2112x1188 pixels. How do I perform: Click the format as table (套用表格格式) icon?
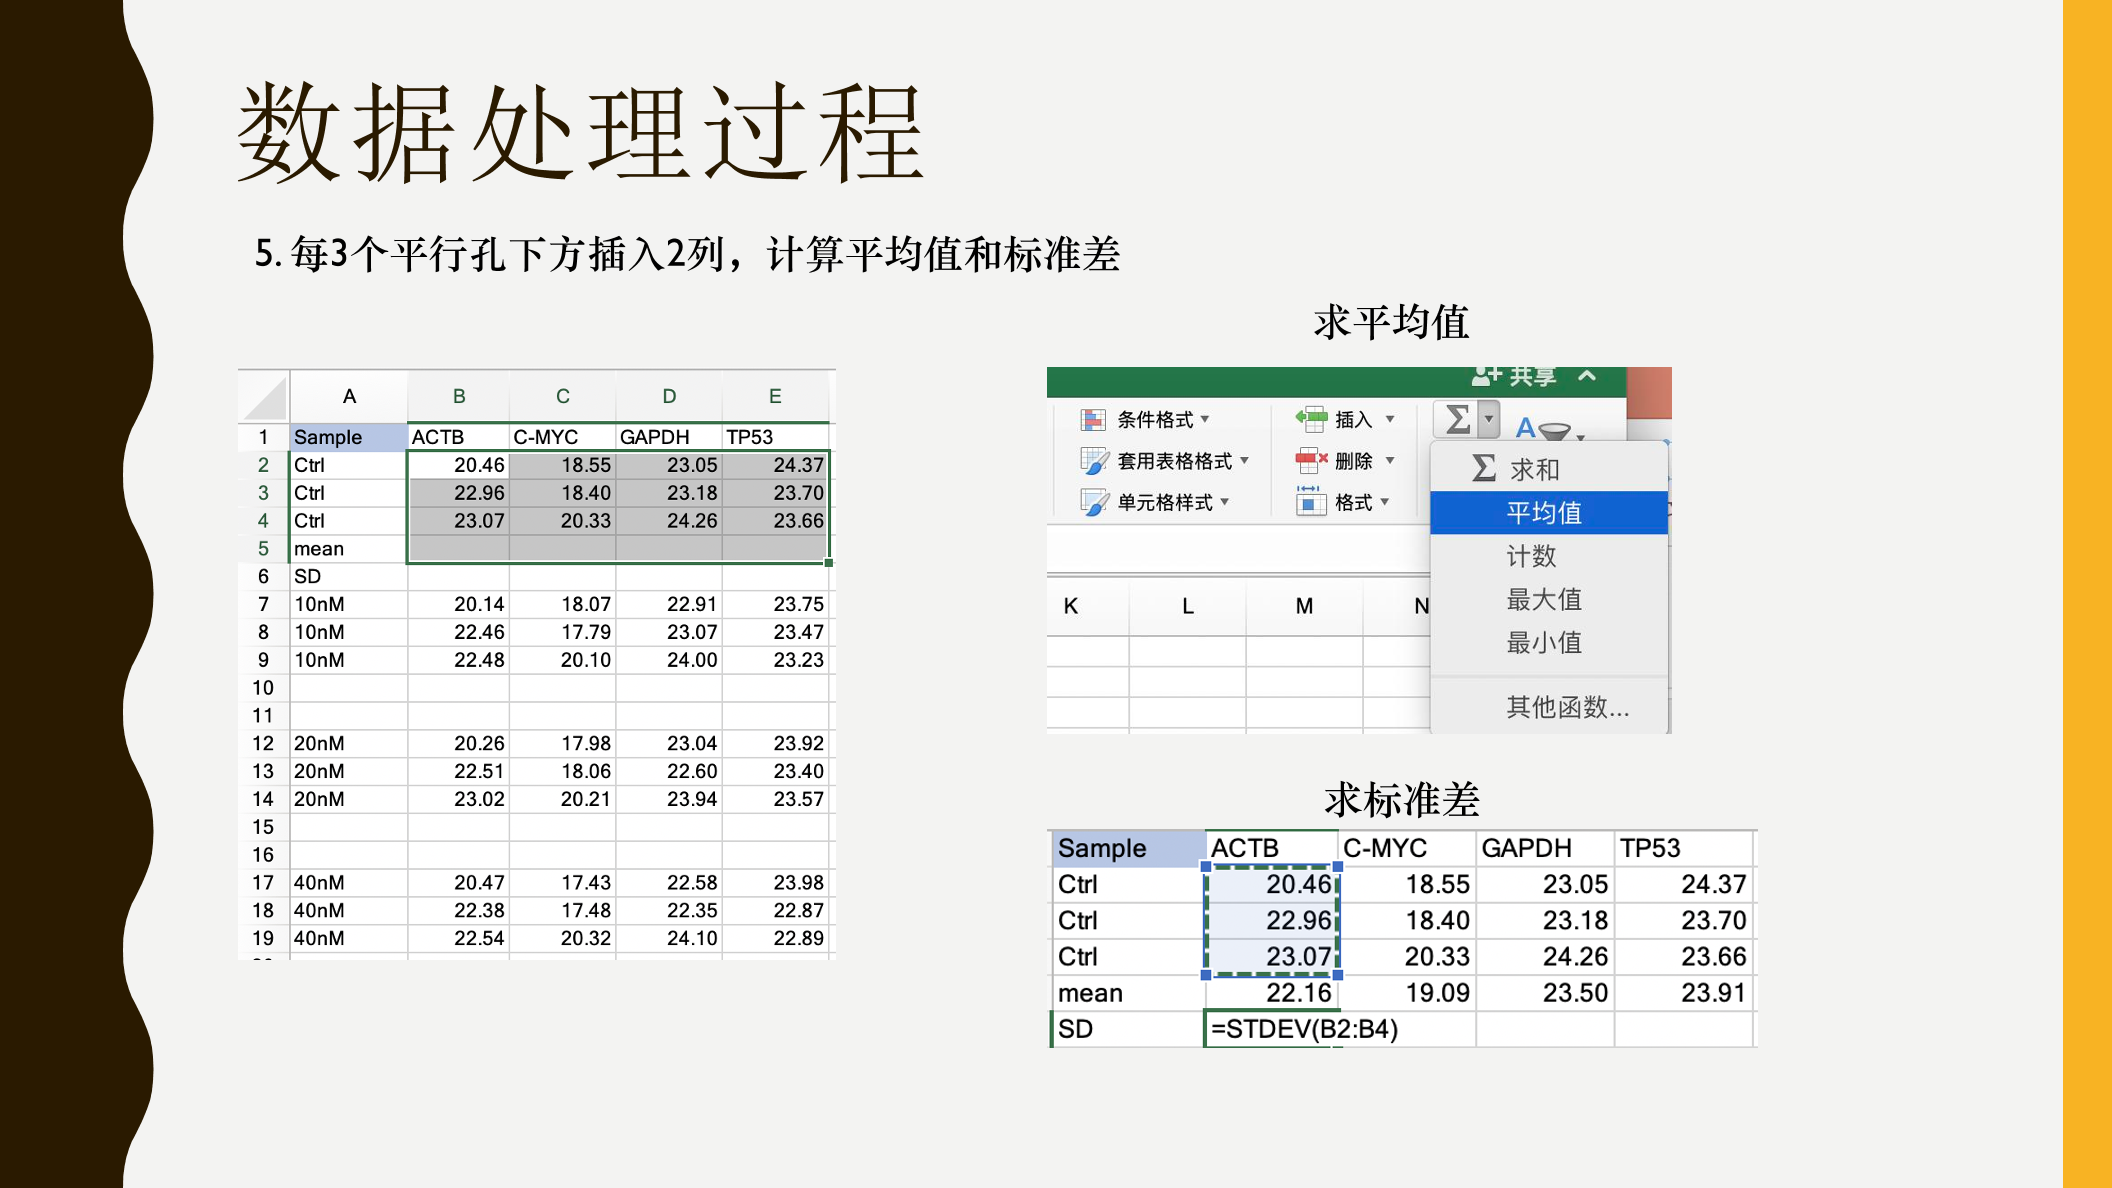pos(1094,461)
